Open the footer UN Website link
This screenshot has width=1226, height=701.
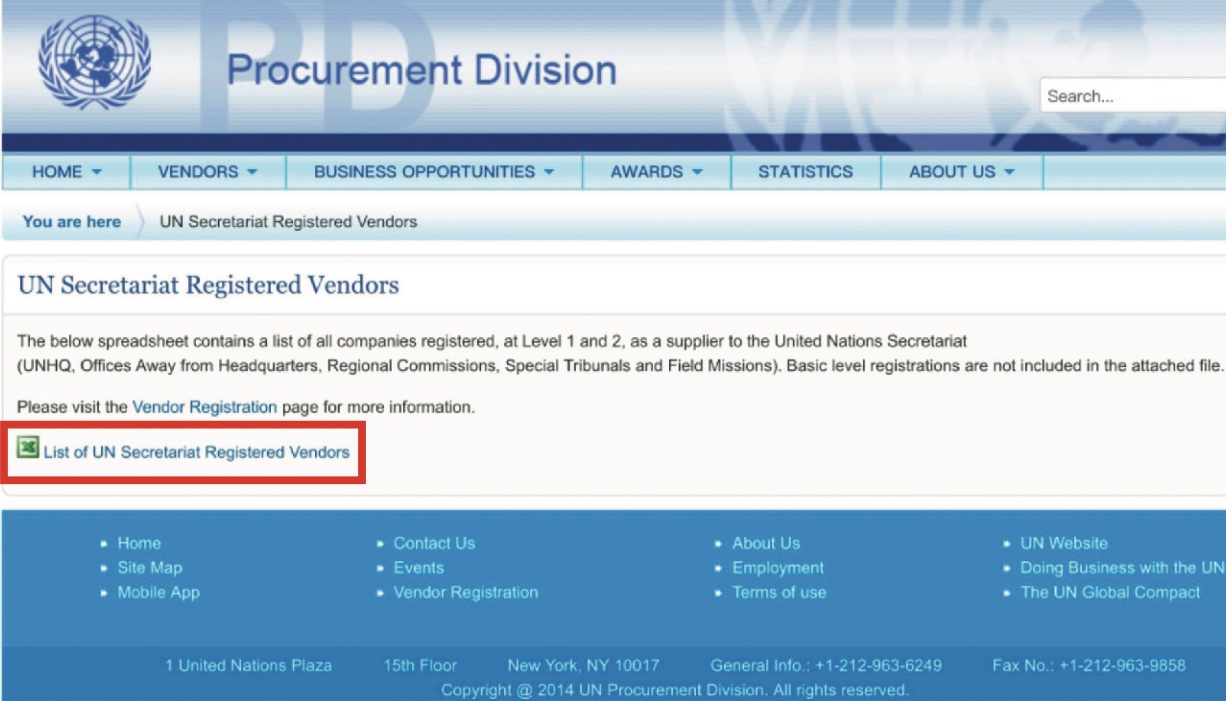point(1064,543)
